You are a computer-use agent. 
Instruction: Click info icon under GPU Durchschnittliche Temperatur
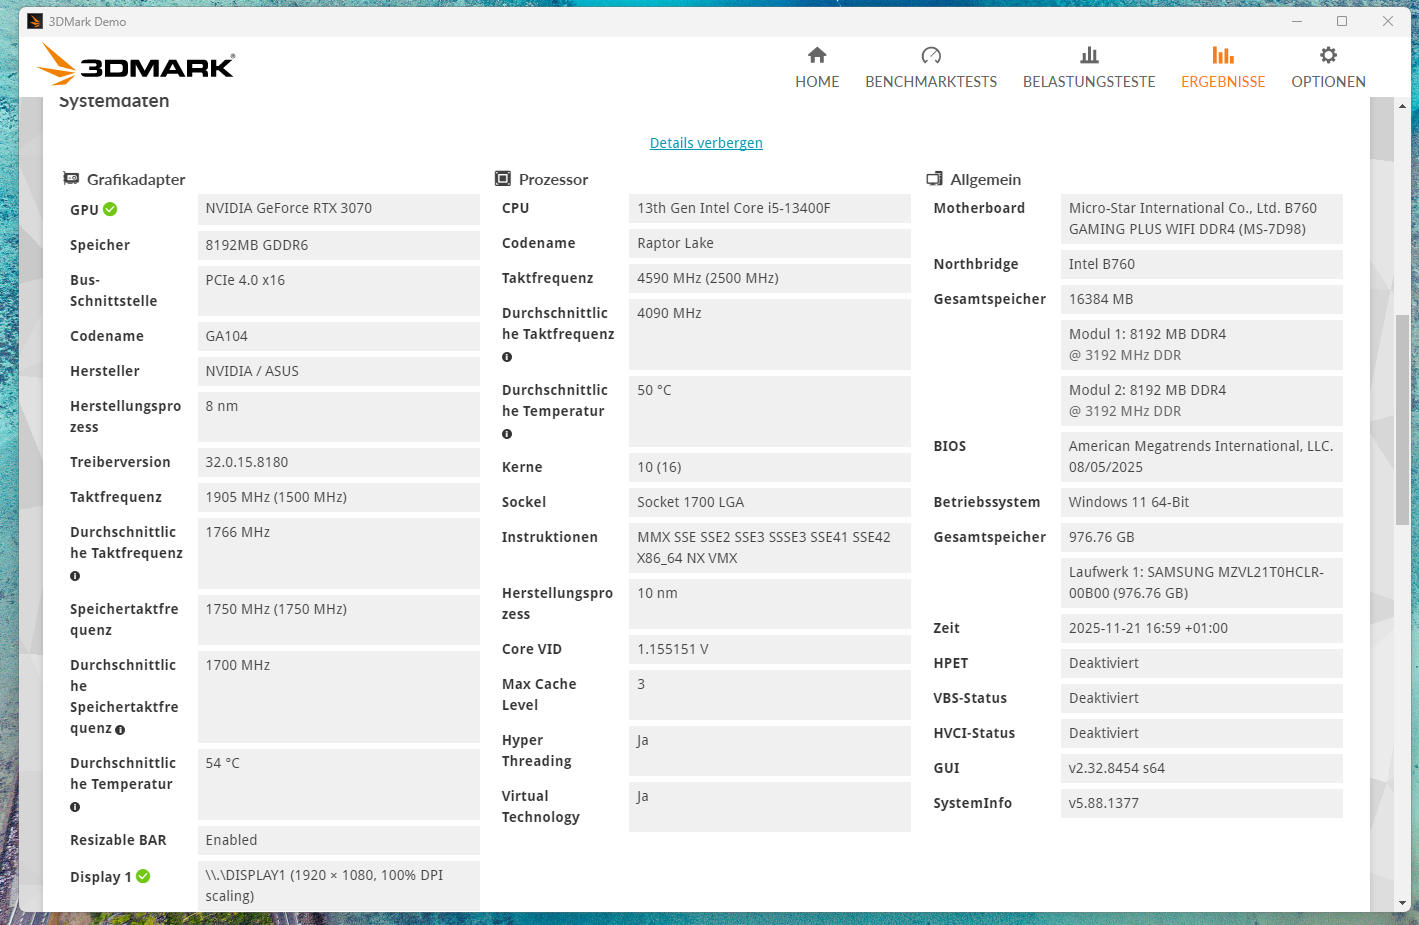[x=75, y=807]
